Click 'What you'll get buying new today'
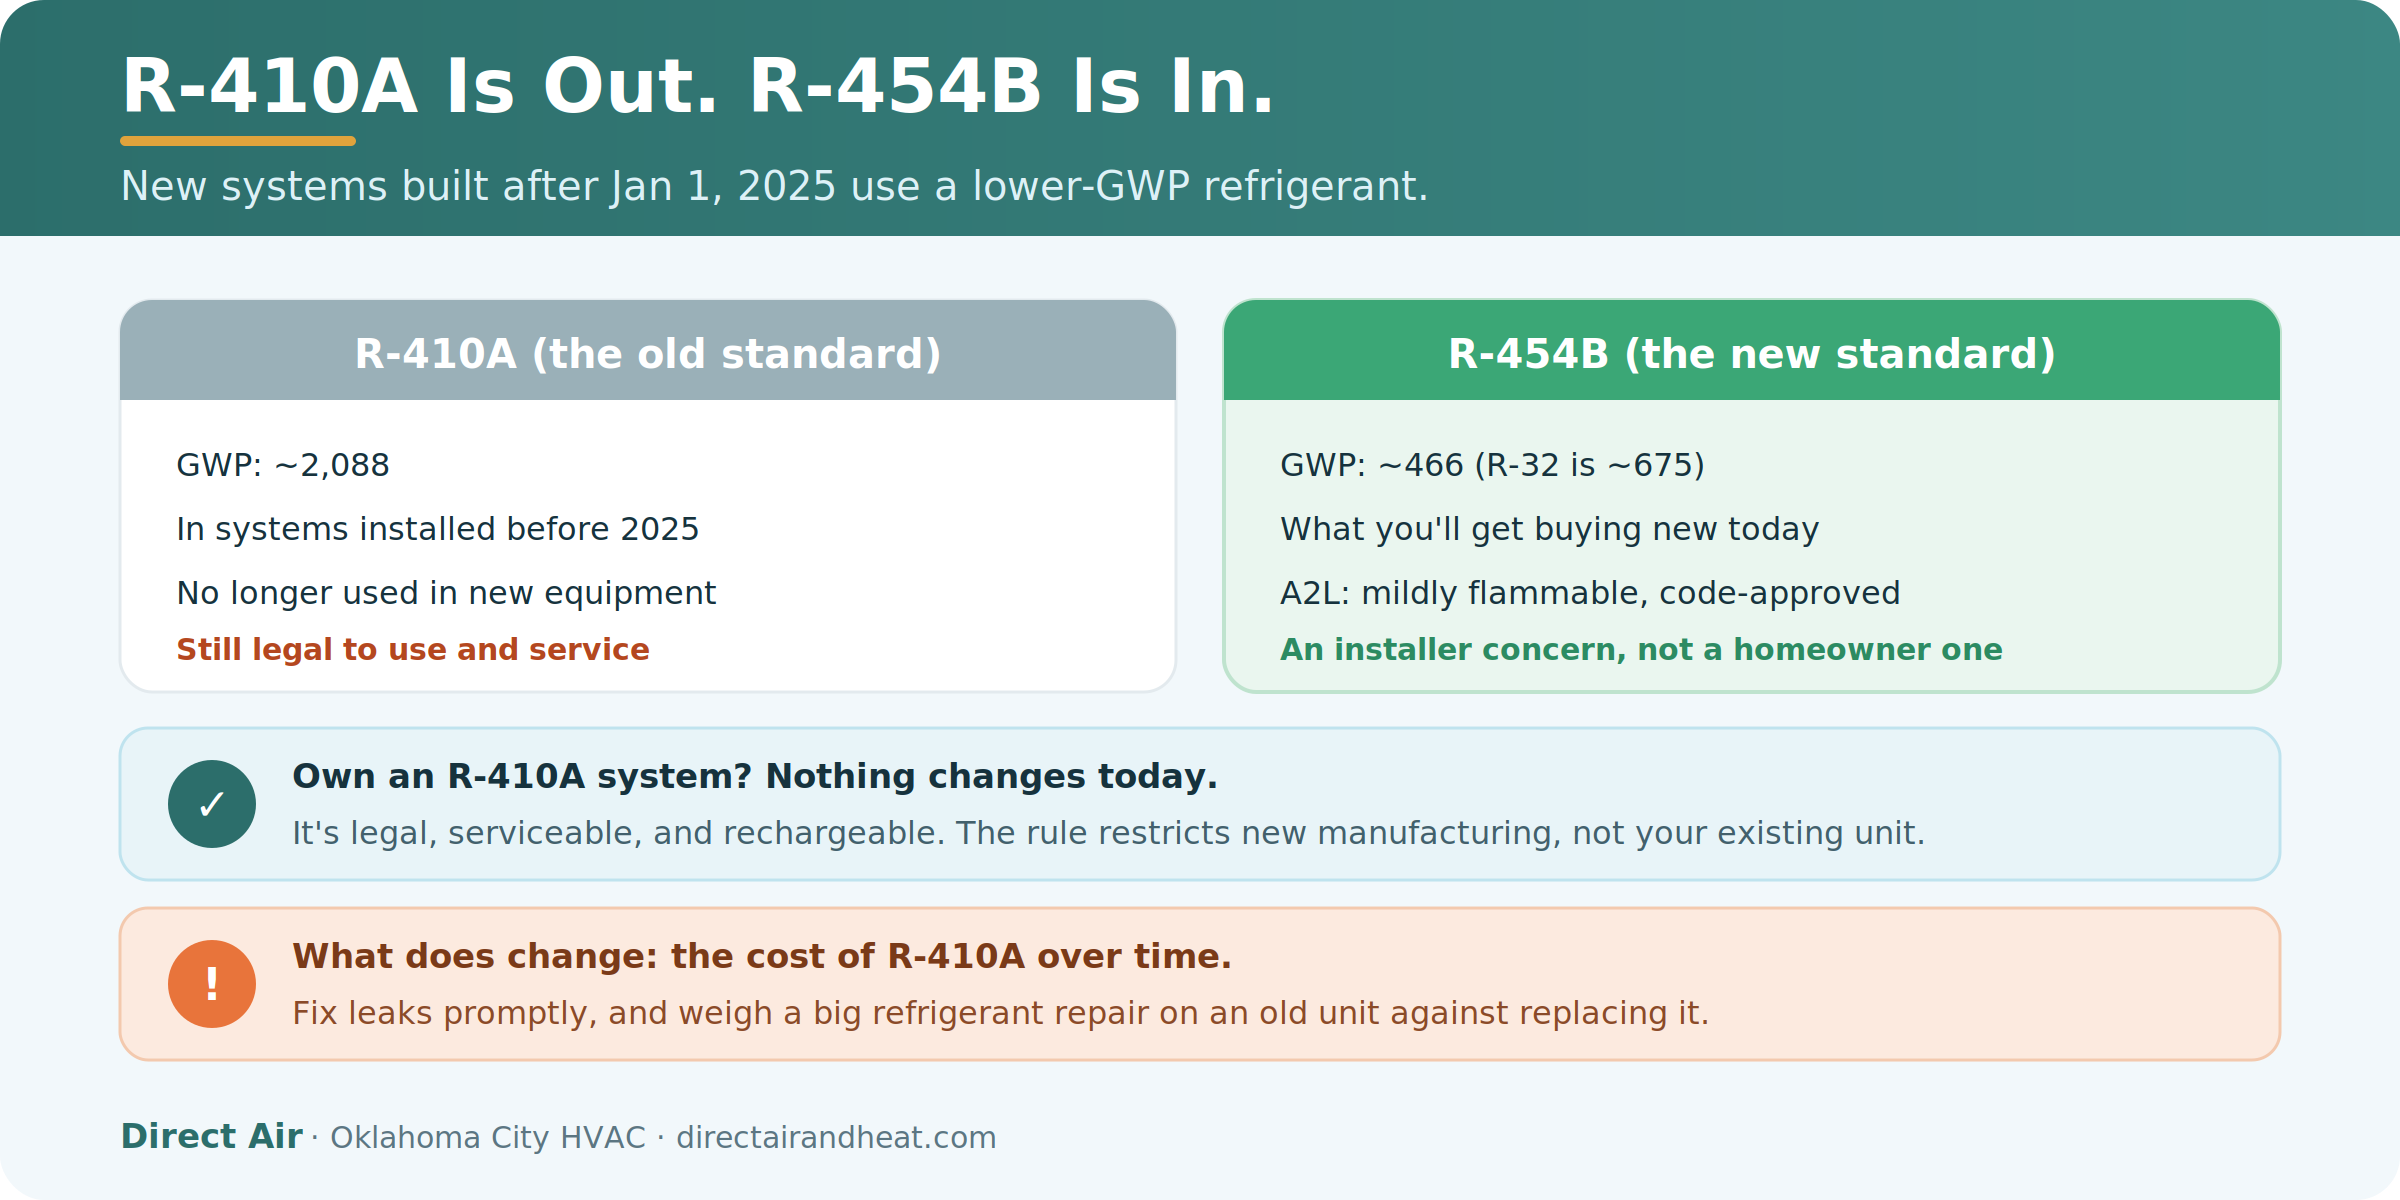The width and height of the screenshot is (2400, 1200). (1549, 530)
